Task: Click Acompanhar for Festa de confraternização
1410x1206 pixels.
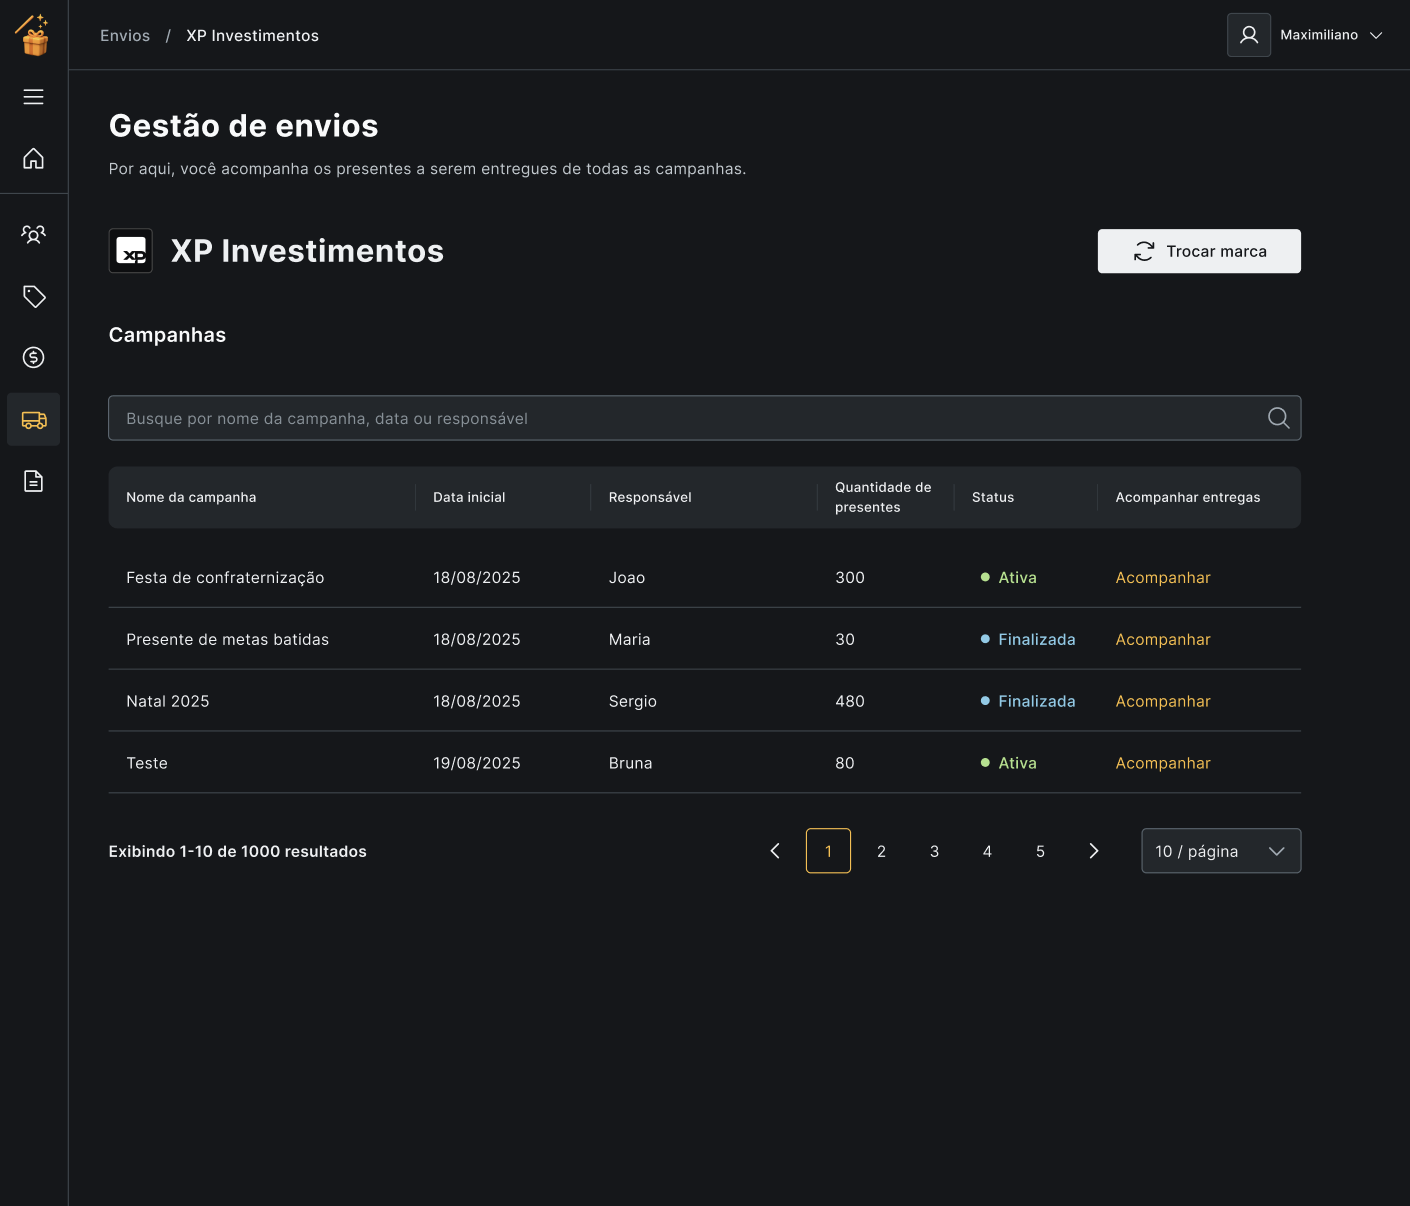Action: [1163, 577]
